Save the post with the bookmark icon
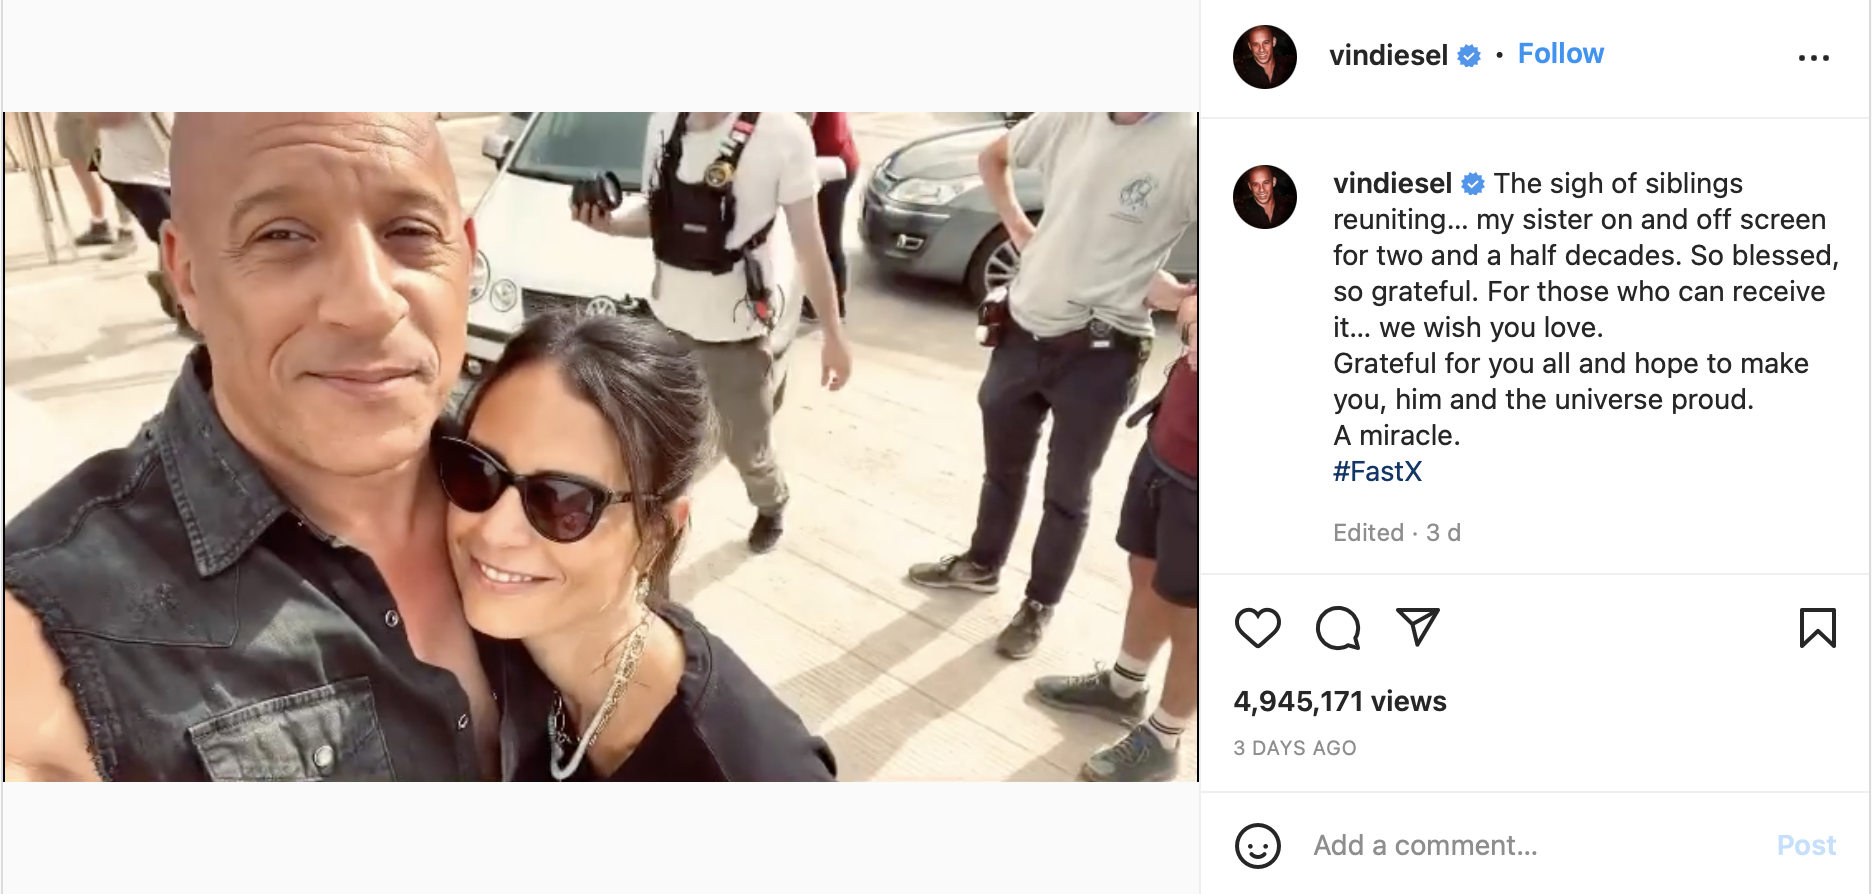 click(1817, 628)
